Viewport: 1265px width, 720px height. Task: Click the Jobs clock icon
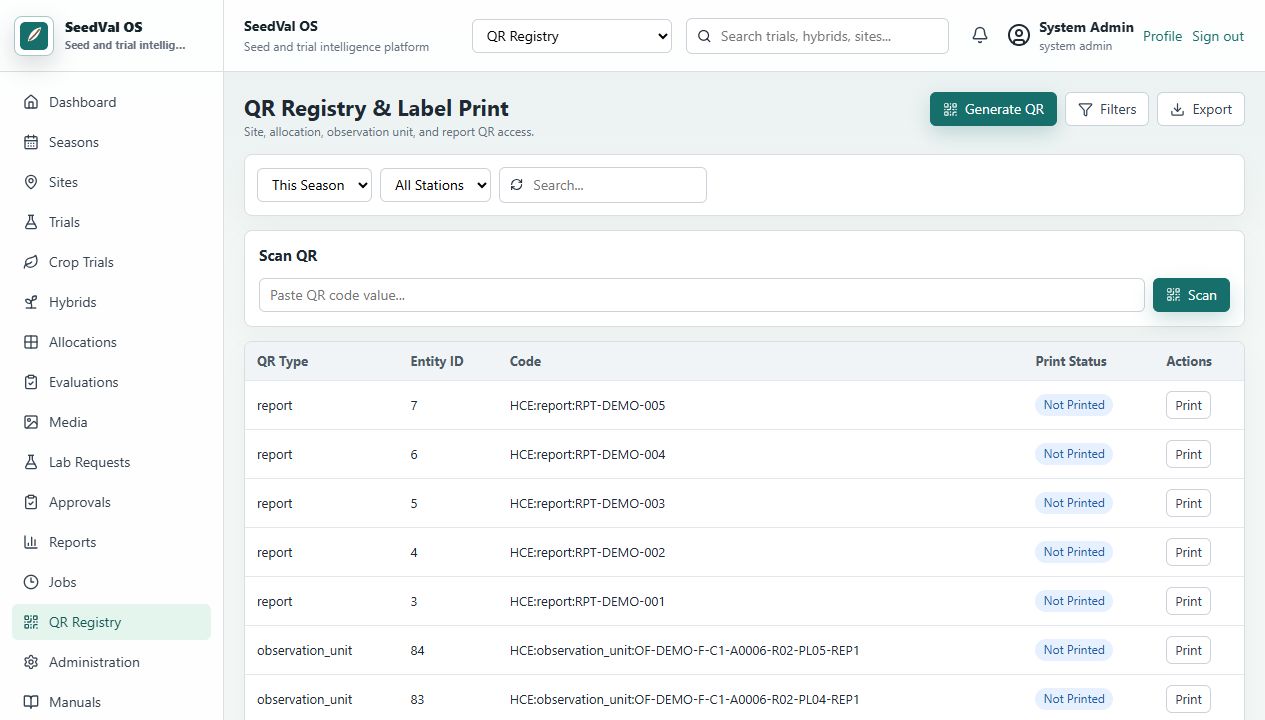point(31,582)
